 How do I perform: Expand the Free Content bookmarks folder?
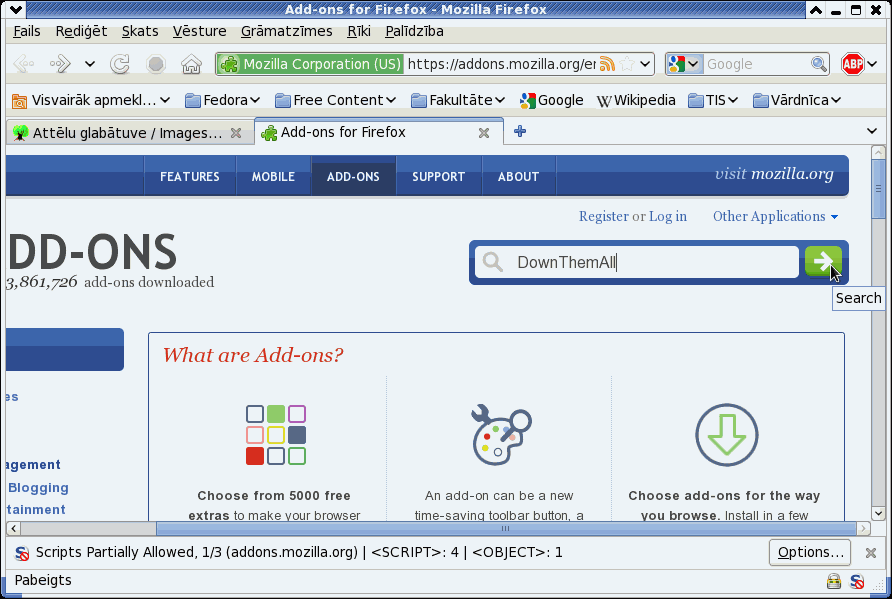click(336, 100)
